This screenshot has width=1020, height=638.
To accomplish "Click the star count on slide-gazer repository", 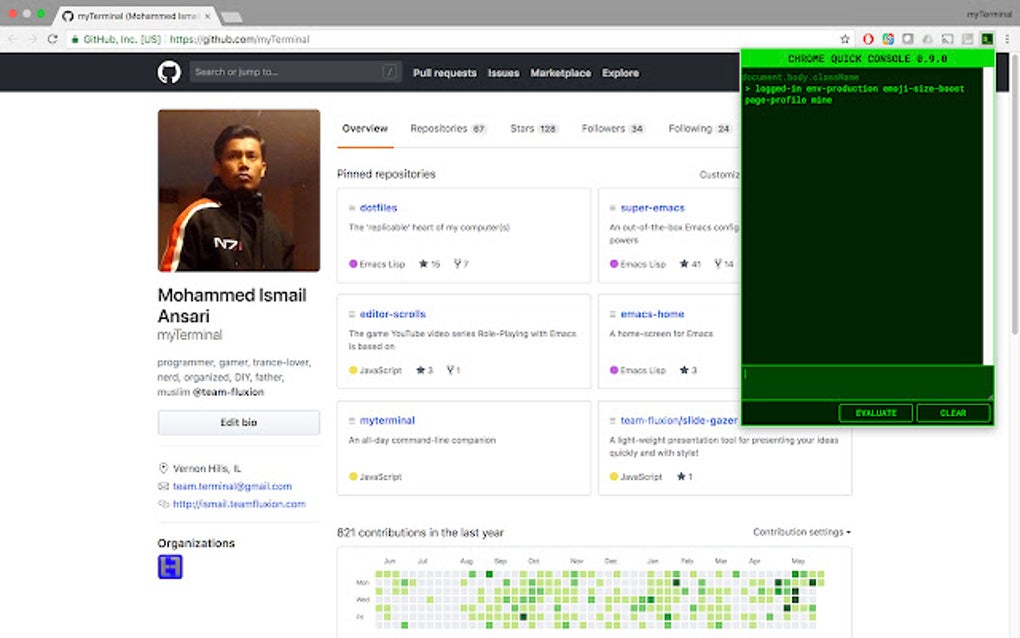I will coord(684,477).
